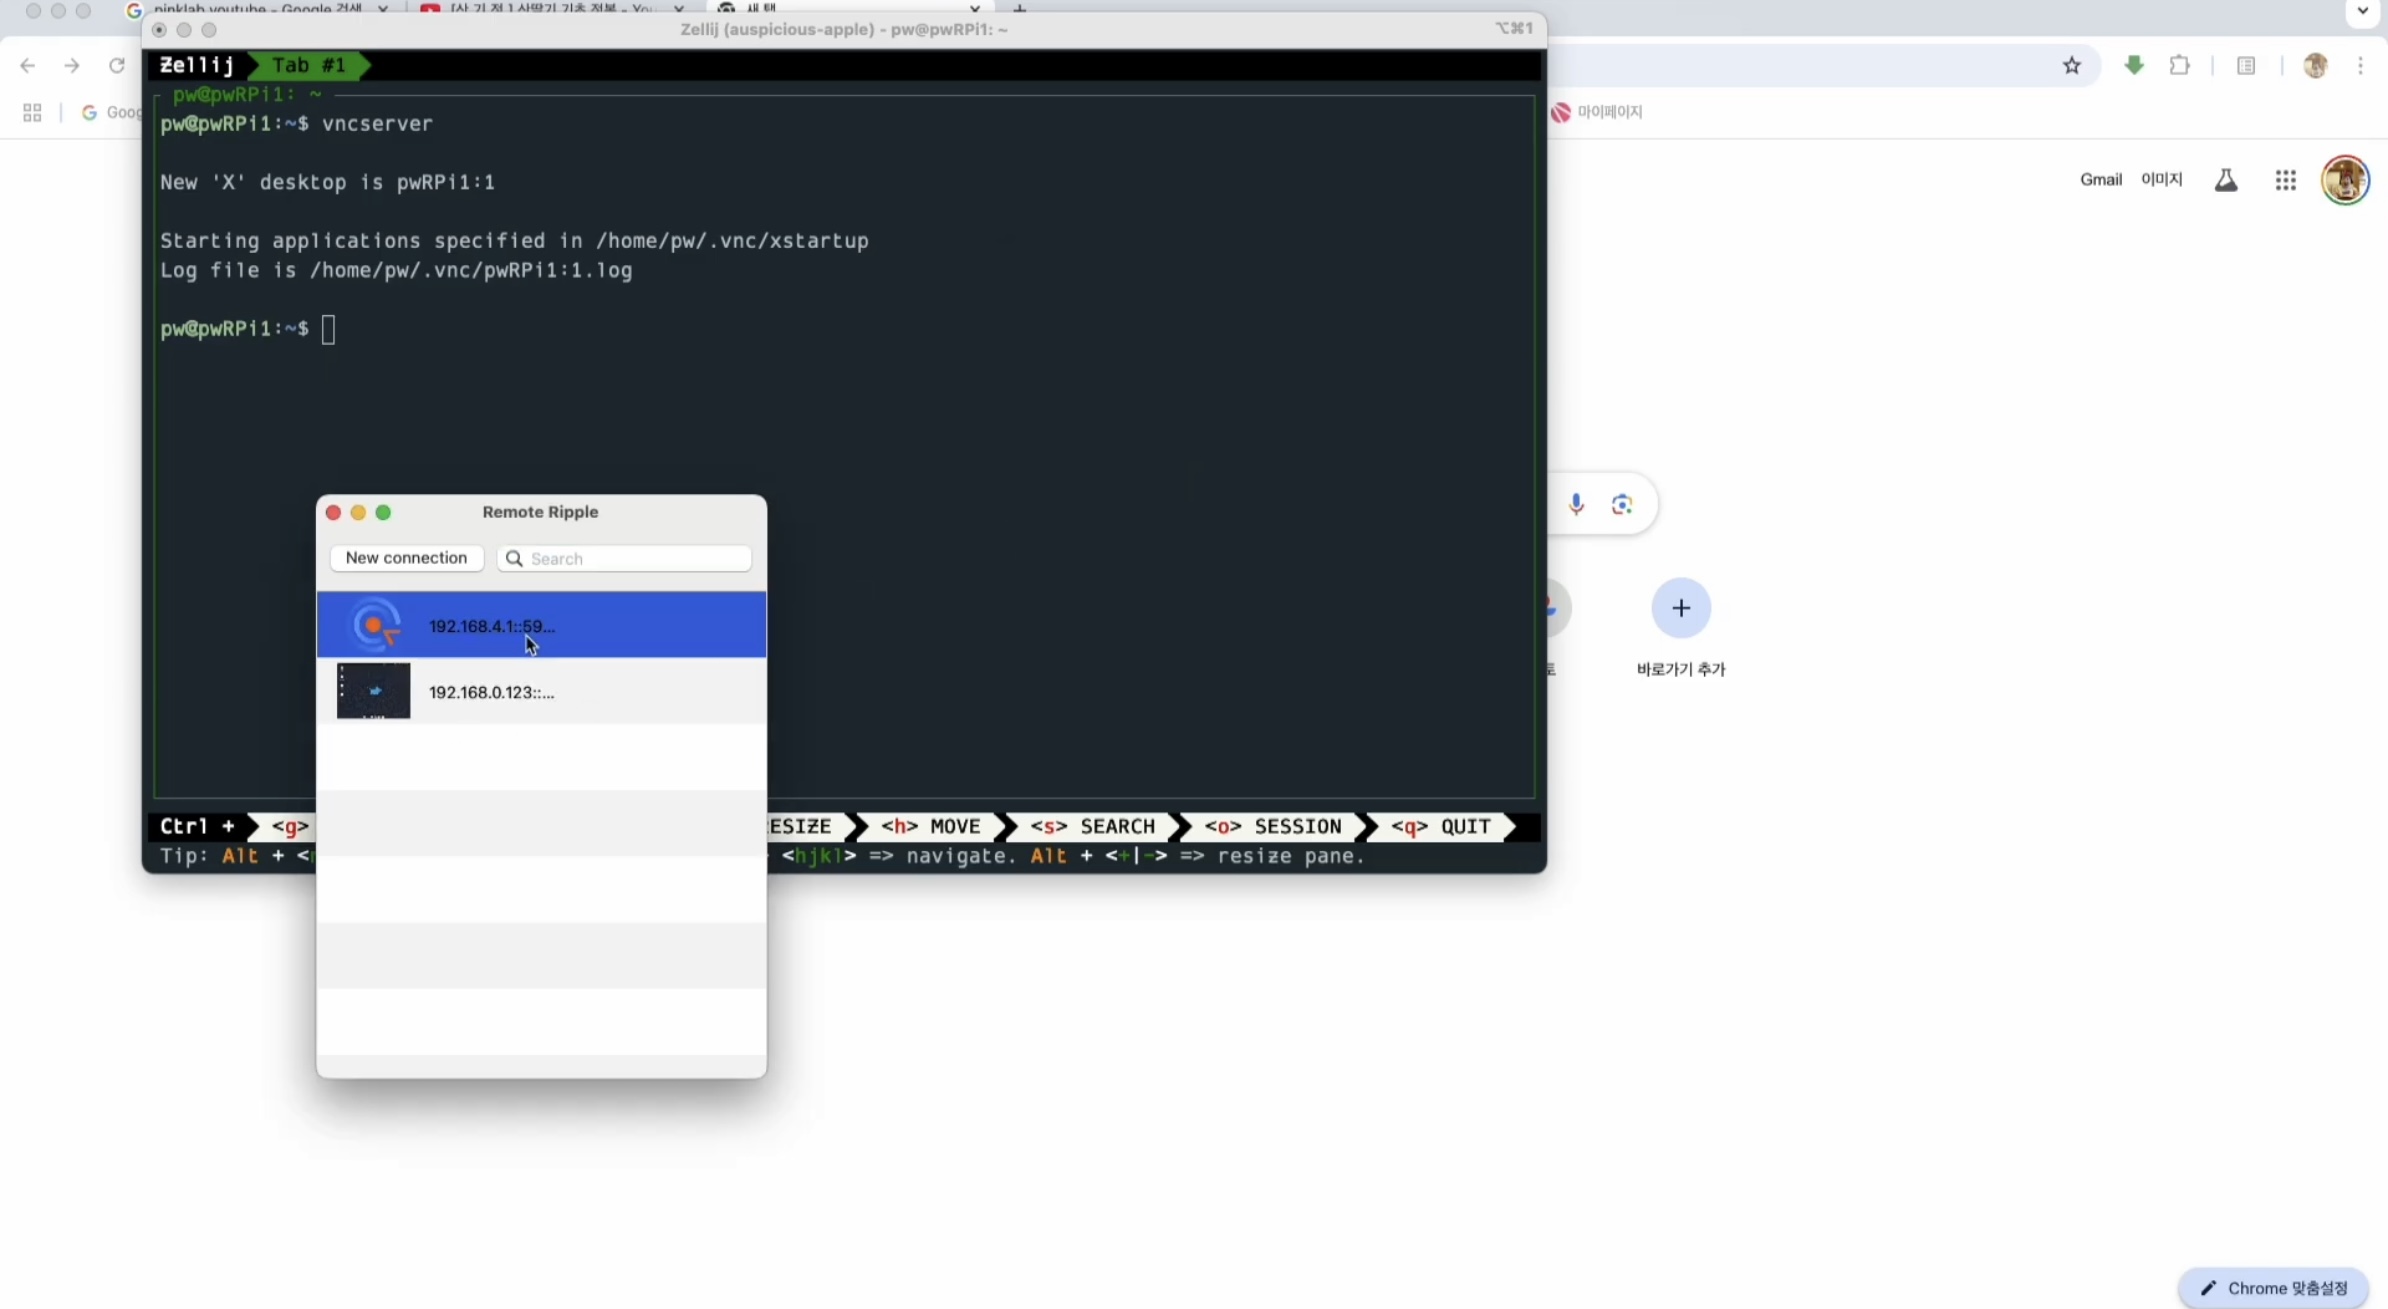Click the add shortcut plus icon

coord(1681,608)
